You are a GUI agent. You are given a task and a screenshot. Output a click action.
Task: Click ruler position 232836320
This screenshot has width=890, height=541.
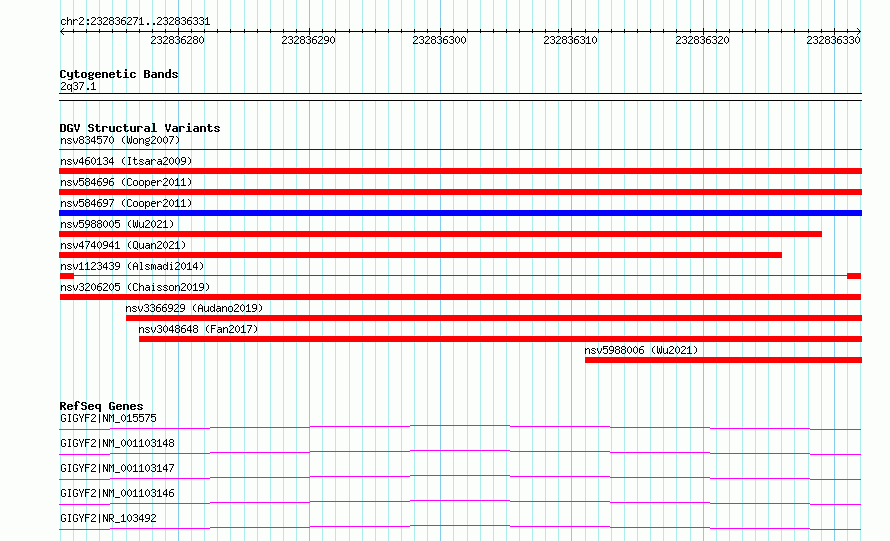coord(702,40)
